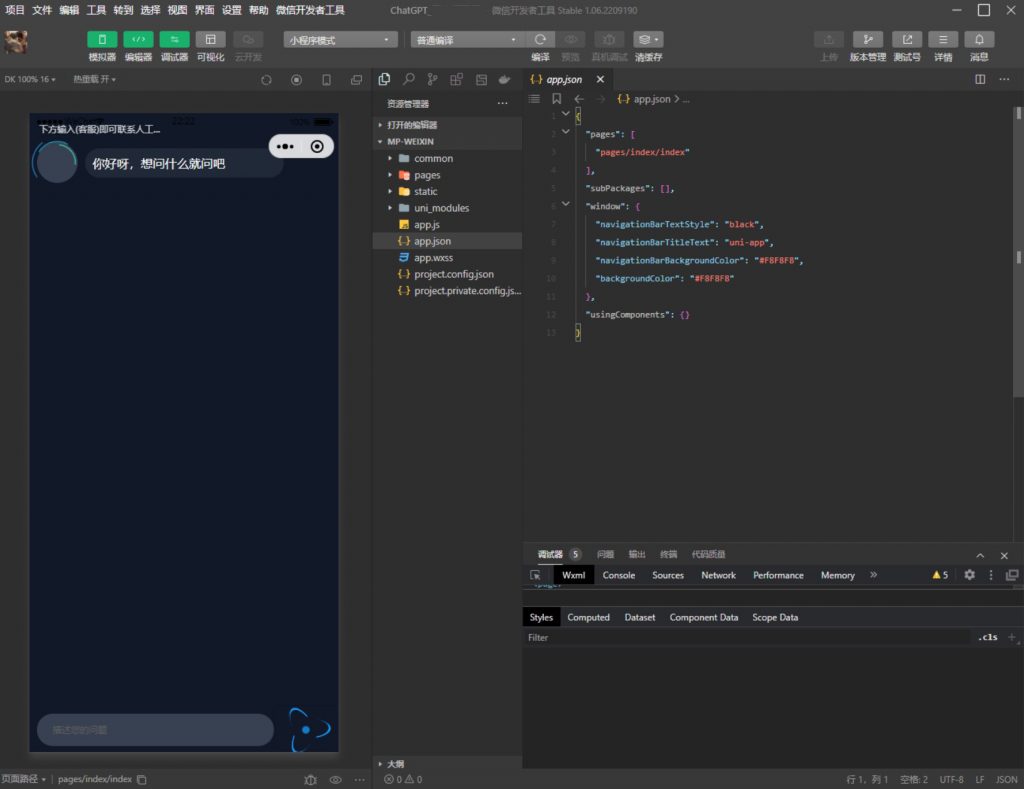Image resolution: width=1024 pixels, height=789 pixels.
Task: Open the 普通编译 compile mode dropdown
Action: tap(467, 40)
